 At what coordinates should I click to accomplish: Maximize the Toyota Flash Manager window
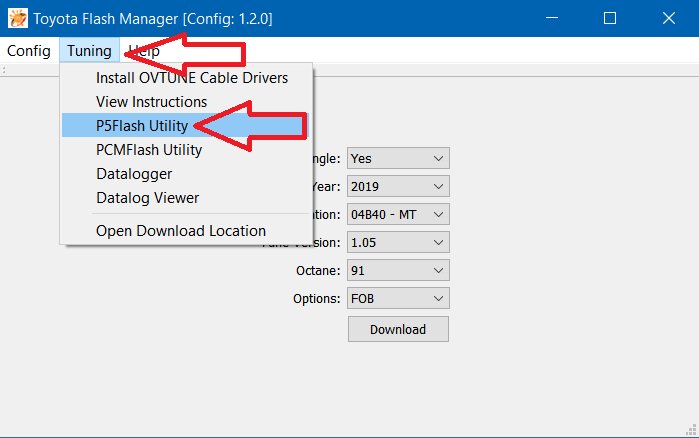(610, 18)
